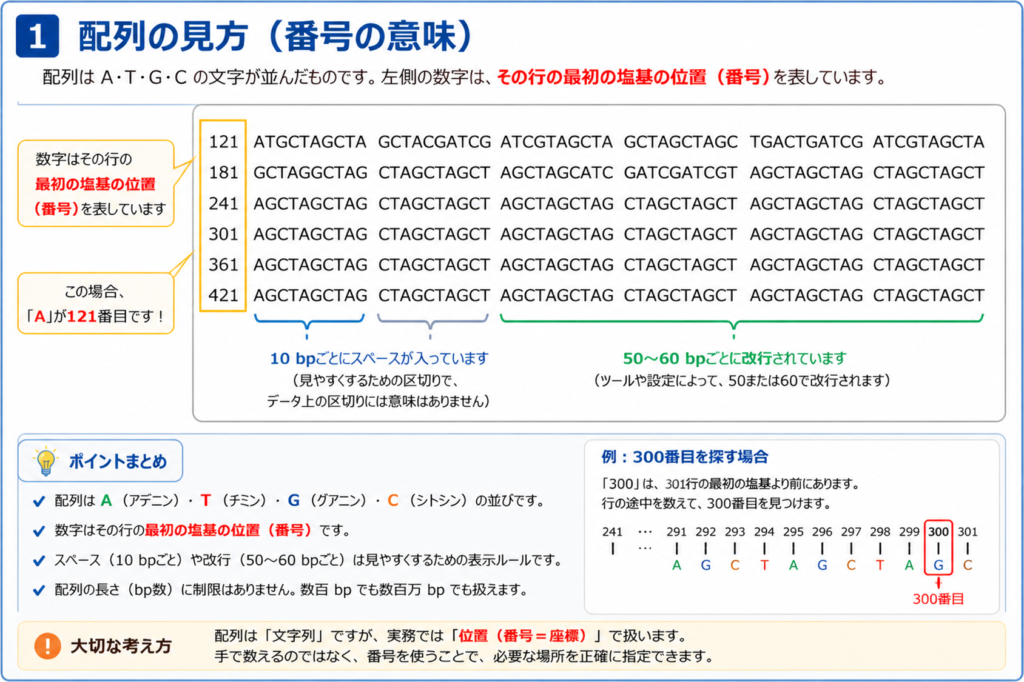The image size is (1024, 682).
Task: Click the checkmark beside 配列は A (アデニン)
Action: 39,501
